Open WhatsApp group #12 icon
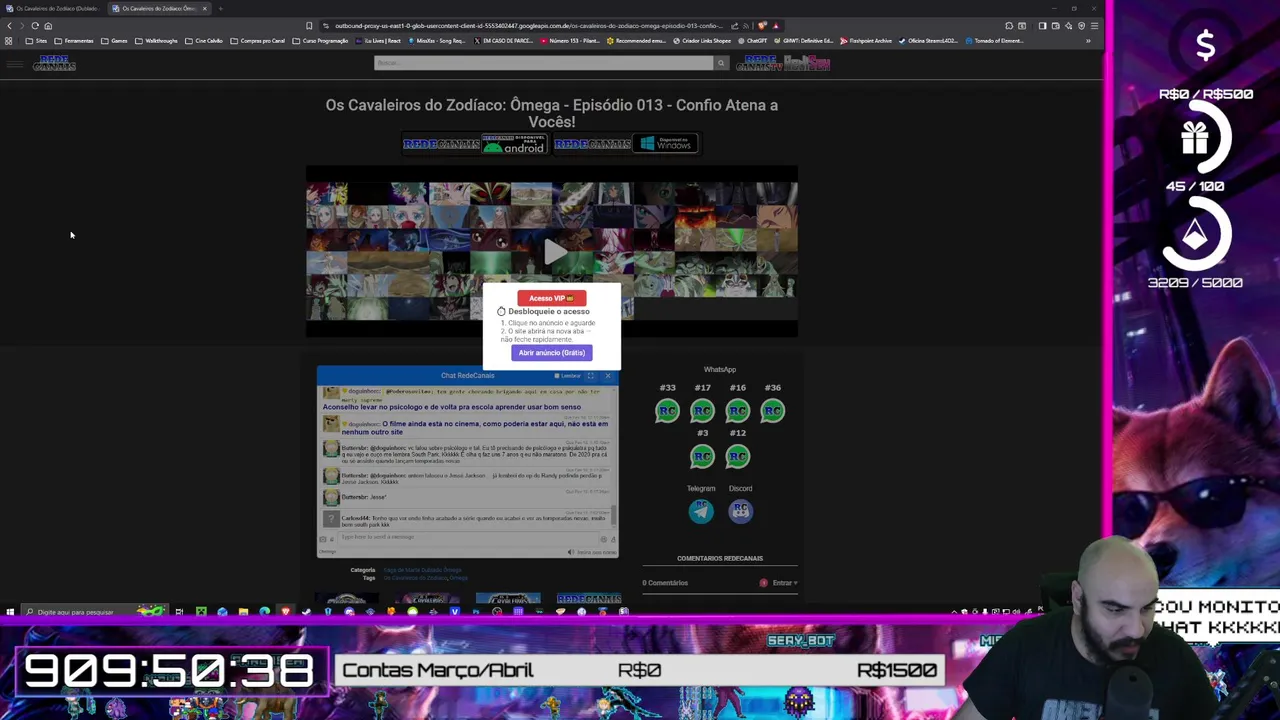Image resolution: width=1280 pixels, height=720 pixels. (x=737, y=456)
